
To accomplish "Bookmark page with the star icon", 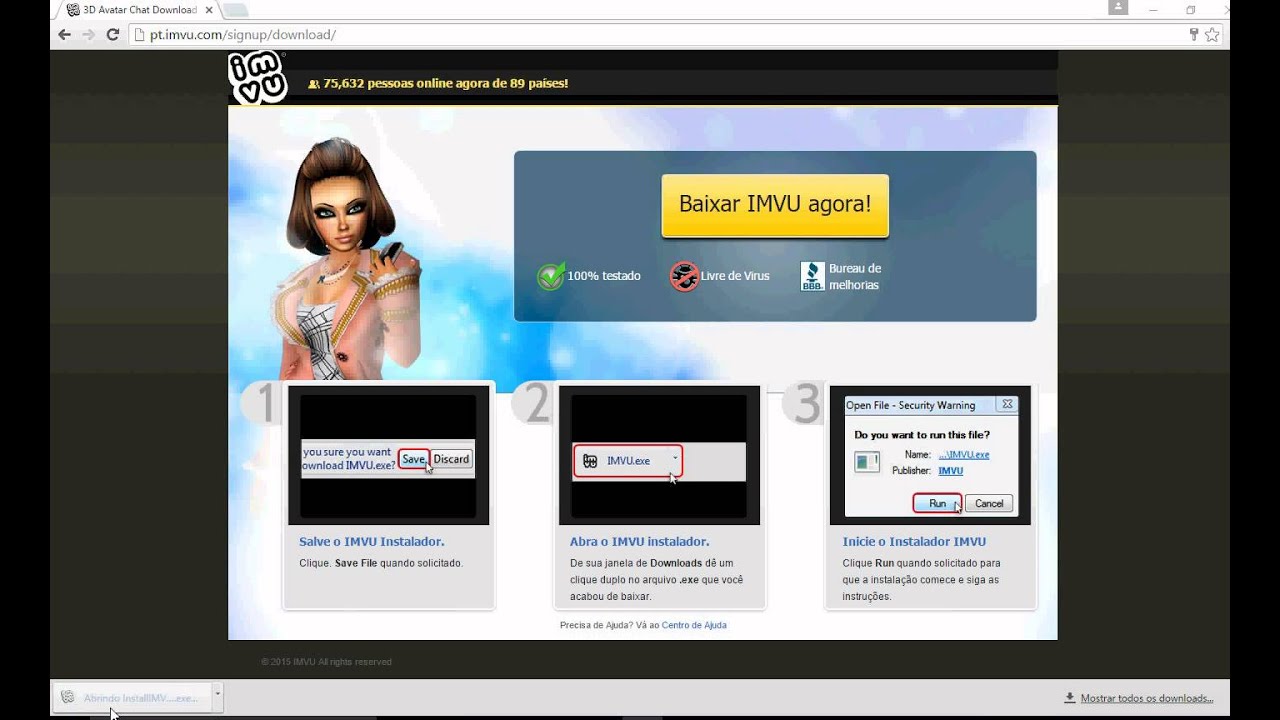I will [1212, 34].
